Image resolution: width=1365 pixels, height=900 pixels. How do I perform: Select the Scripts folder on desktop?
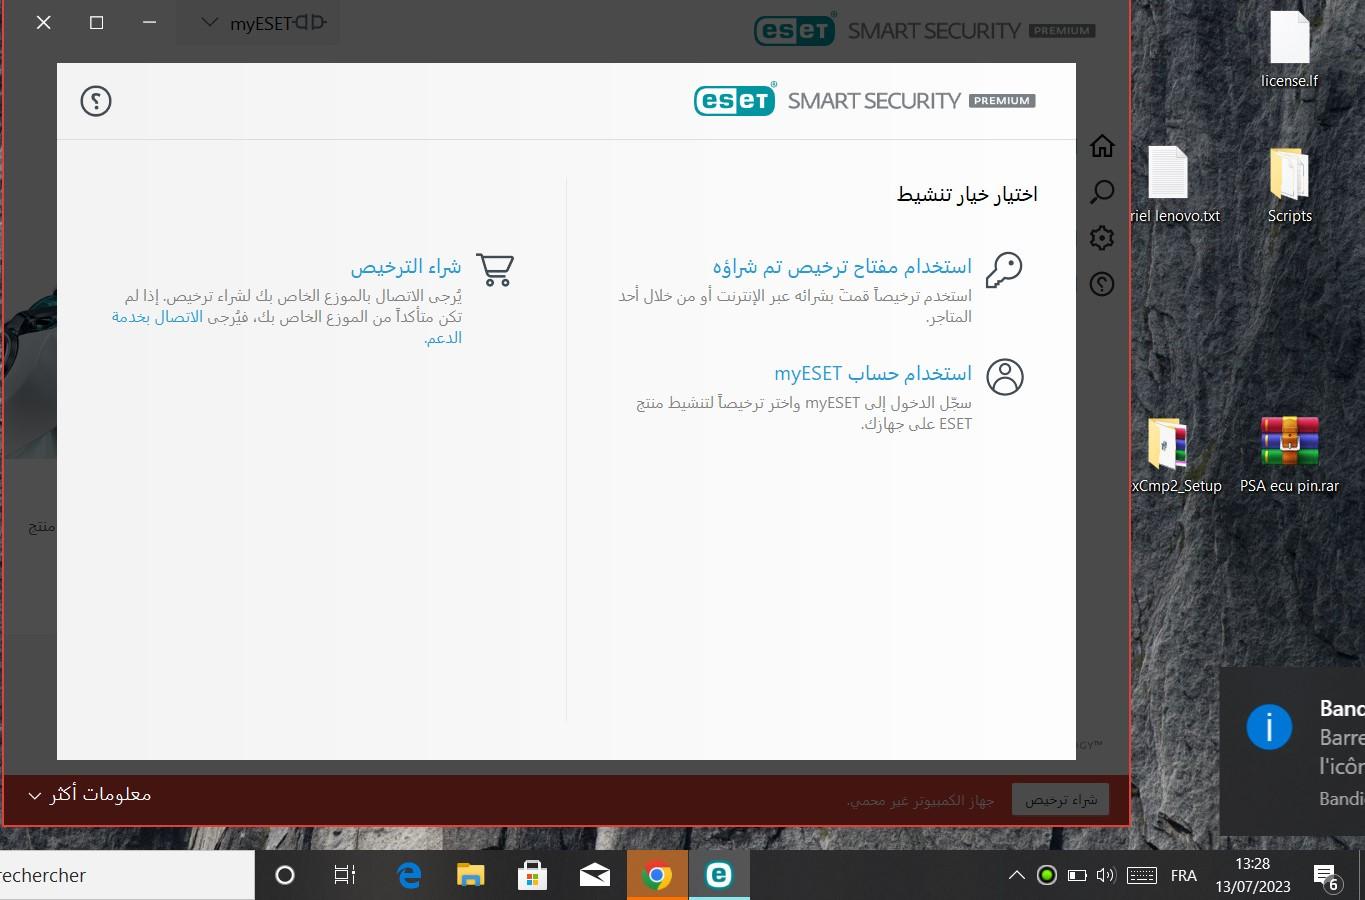[1289, 185]
